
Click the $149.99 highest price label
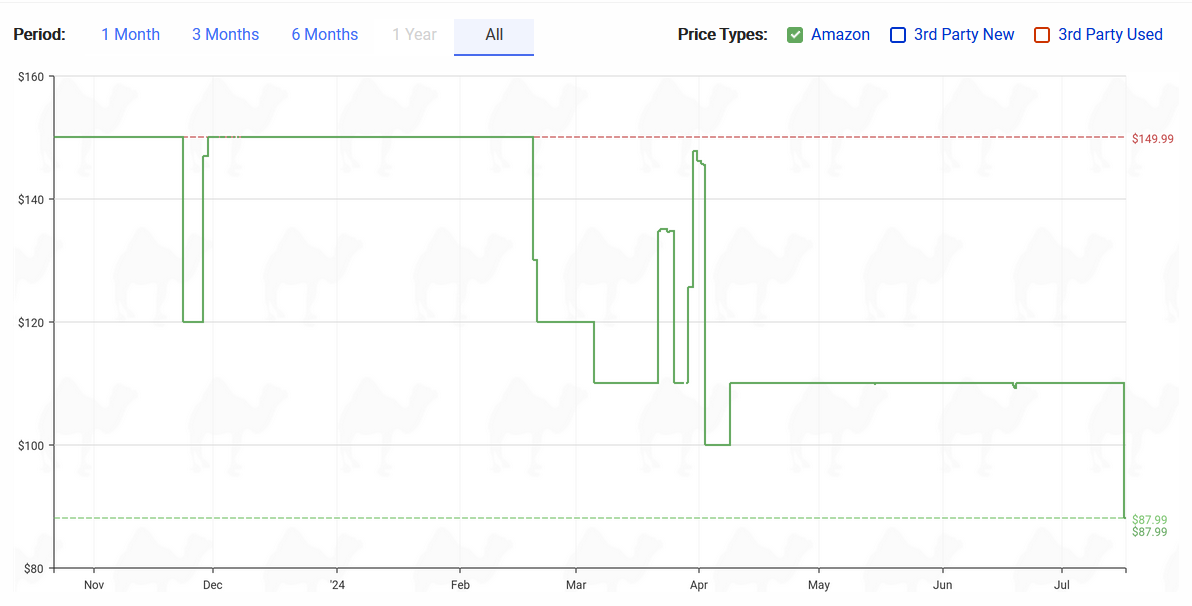point(1152,139)
